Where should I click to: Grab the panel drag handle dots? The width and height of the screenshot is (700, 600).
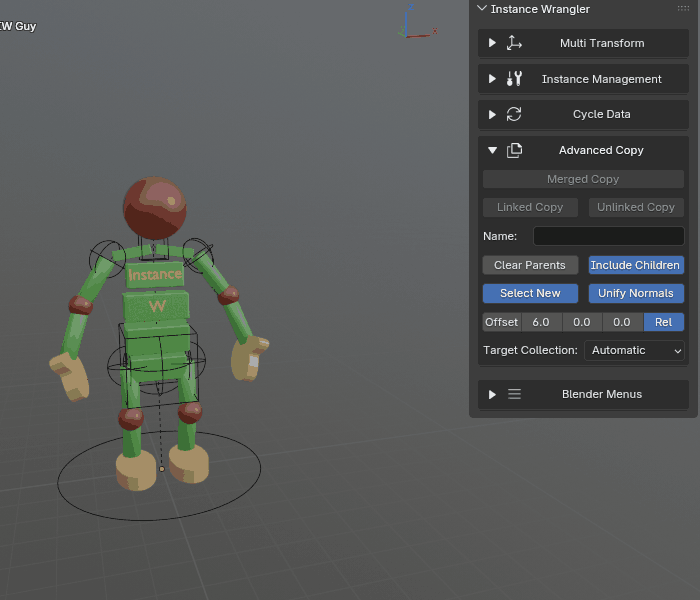[x=683, y=8]
